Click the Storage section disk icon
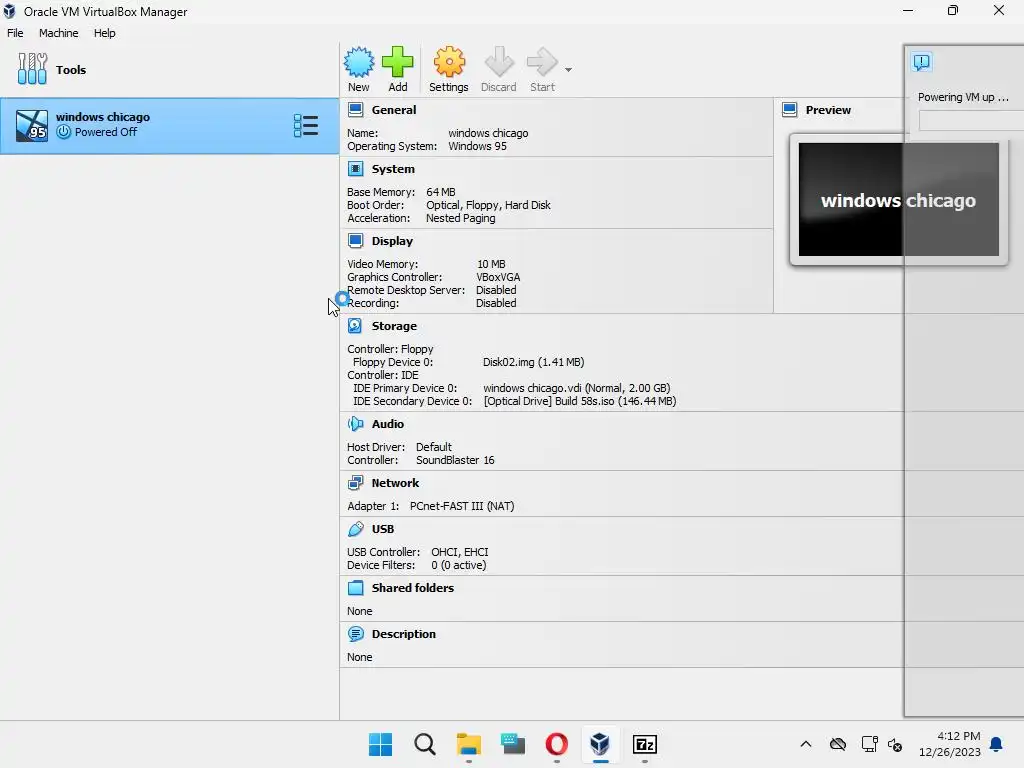The width and height of the screenshot is (1024, 768). (x=355, y=326)
